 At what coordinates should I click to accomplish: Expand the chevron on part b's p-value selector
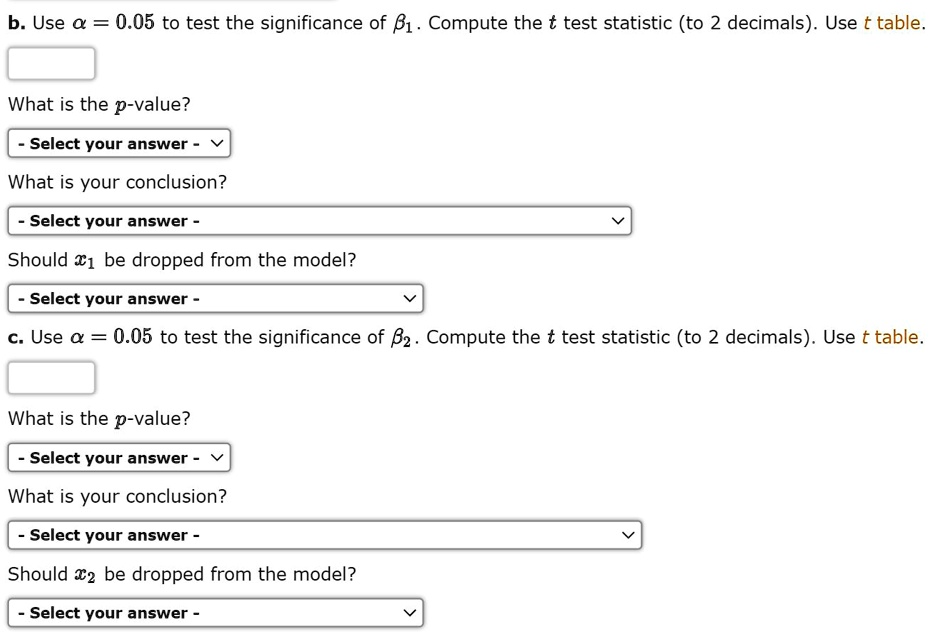(218, 143)
